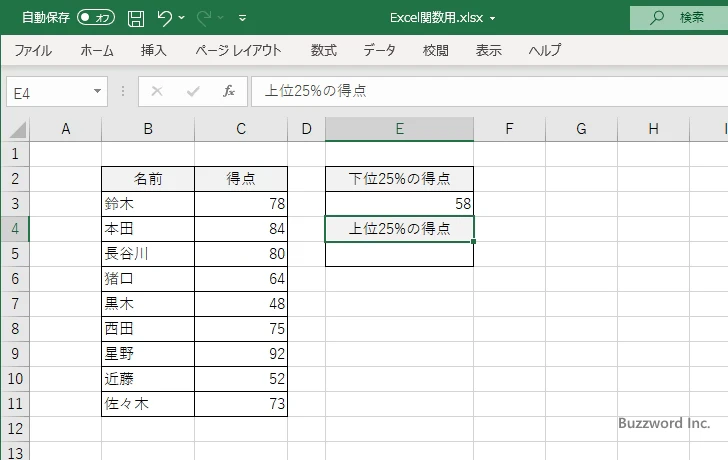Select the cell containing 長谷川
Viewport: 728px width, 460px height.
click(x=148, y=254)
